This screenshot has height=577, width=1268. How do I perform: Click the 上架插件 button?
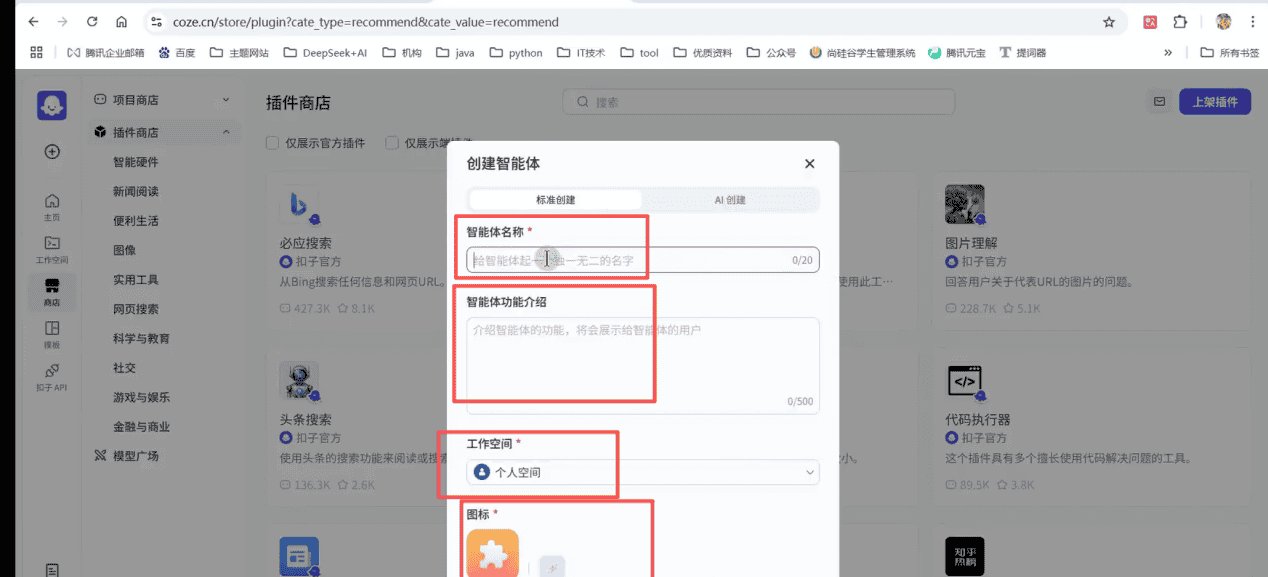pos(1214,101)
